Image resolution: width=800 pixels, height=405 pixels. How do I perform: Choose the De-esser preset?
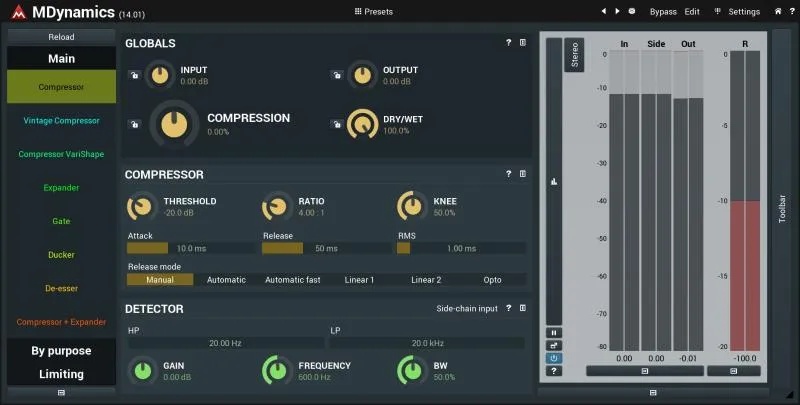click(61, 288)
